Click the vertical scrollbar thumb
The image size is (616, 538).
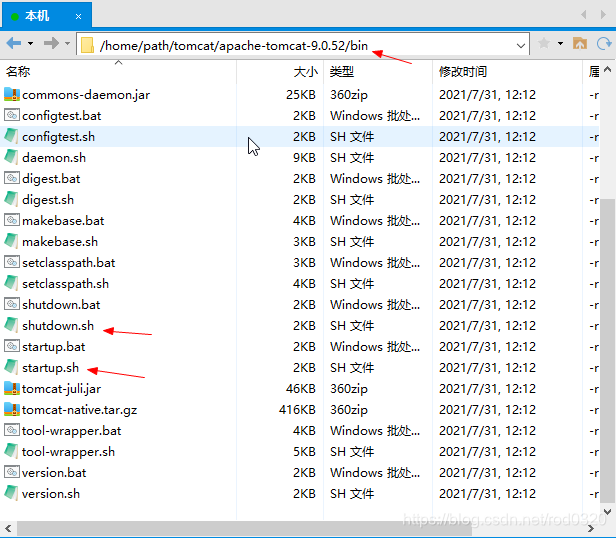(607, 350)
